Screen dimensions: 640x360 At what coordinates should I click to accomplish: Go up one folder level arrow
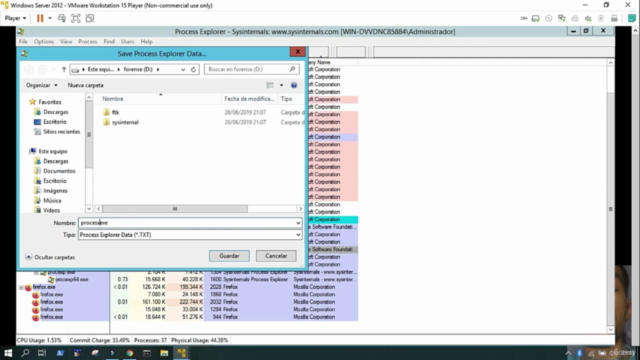[64, 69]
